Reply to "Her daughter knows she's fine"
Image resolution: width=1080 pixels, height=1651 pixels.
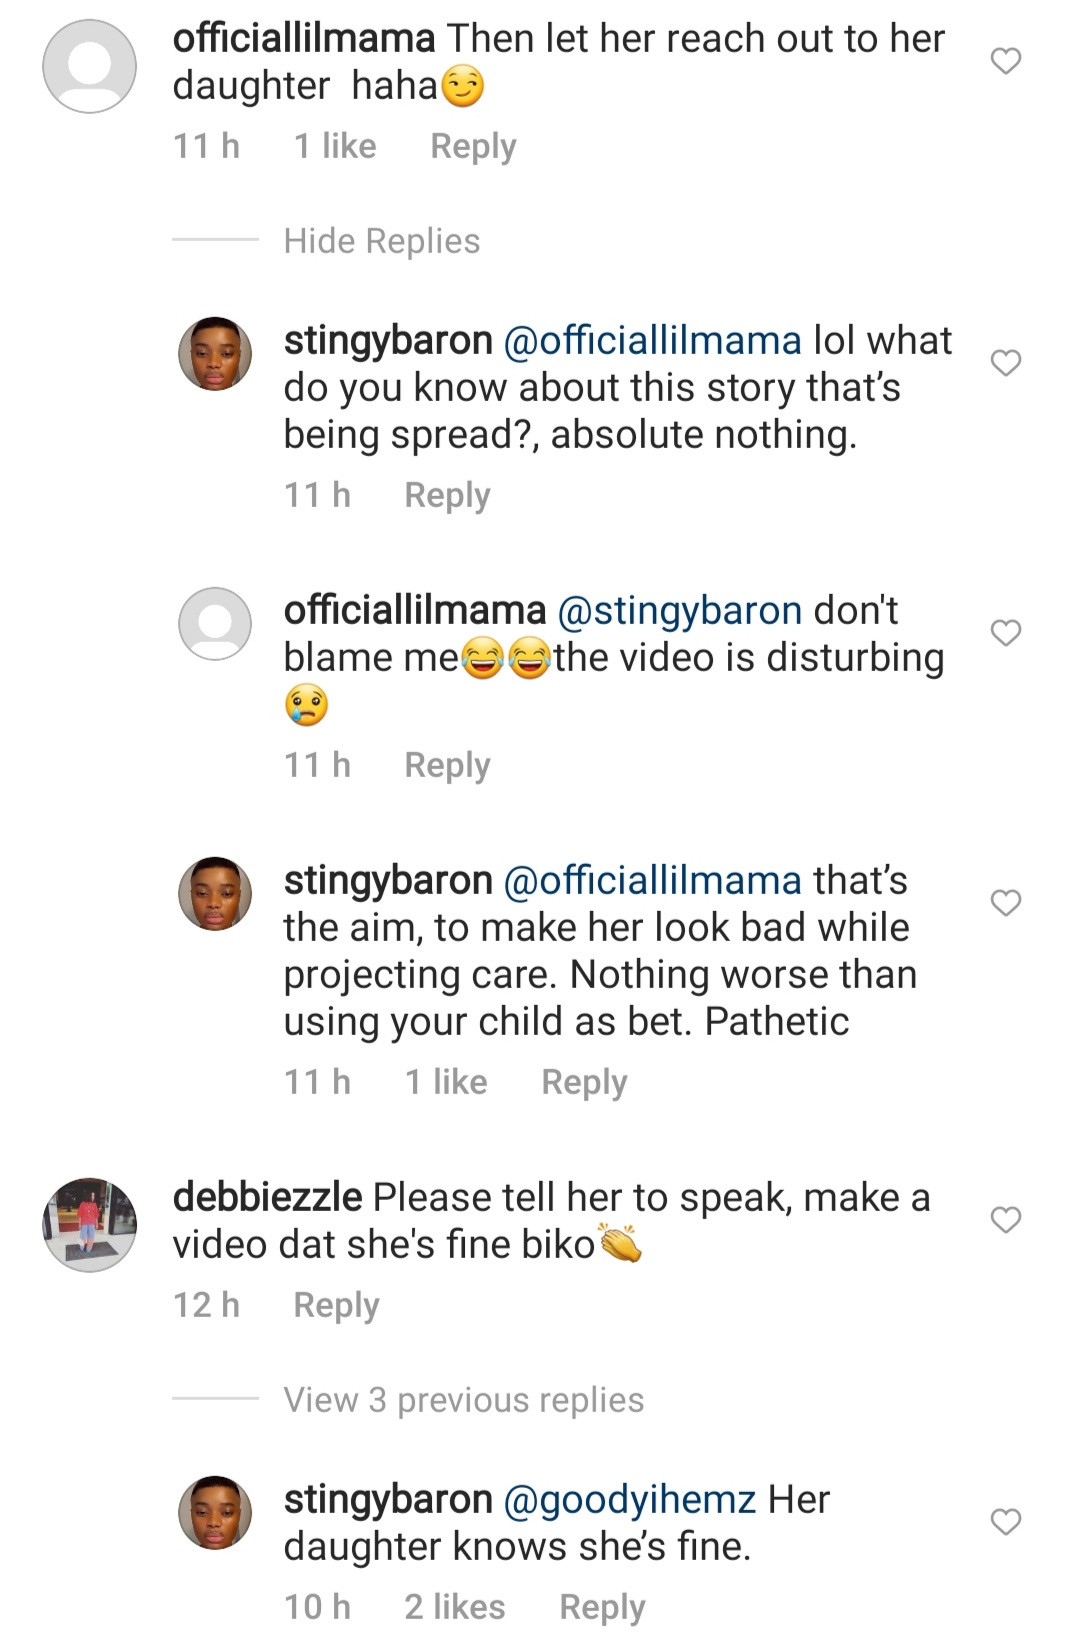(602, 1607)
